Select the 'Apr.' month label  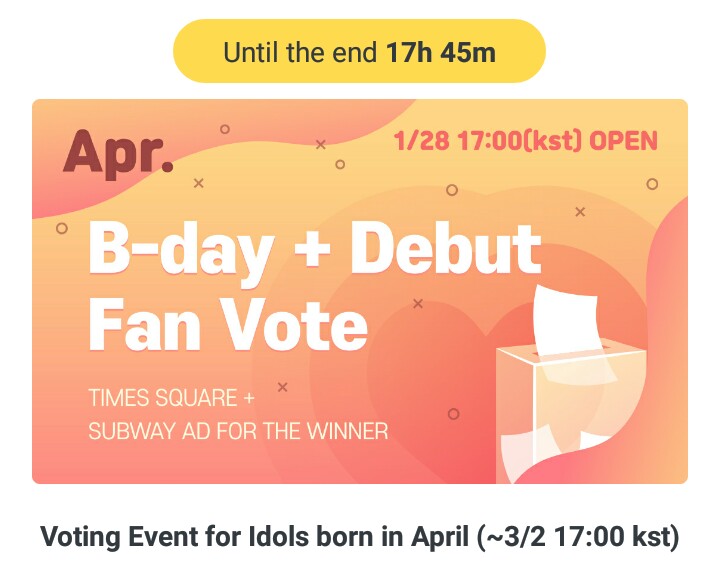(118, 152)
